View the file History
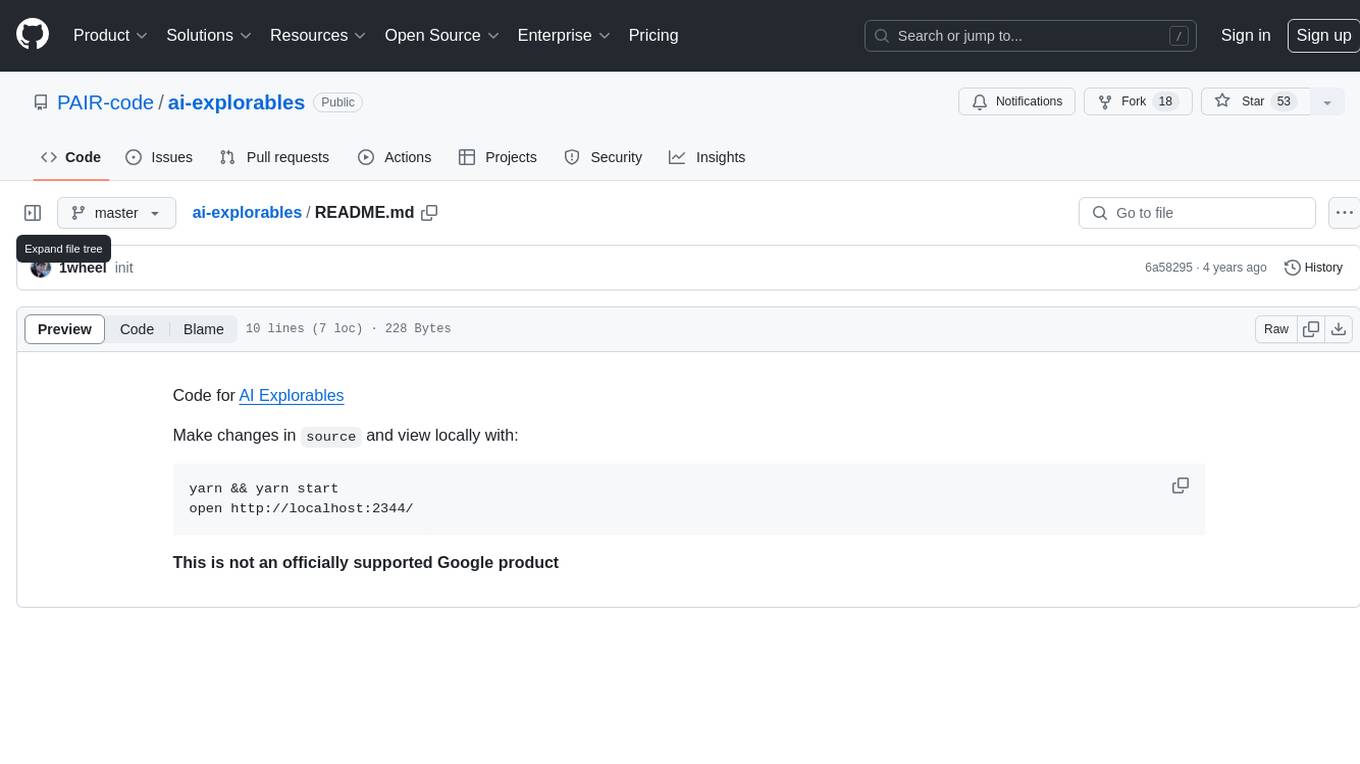Image resolution: width=1360 pixels, height=764 pixels. pos(1313,268)
